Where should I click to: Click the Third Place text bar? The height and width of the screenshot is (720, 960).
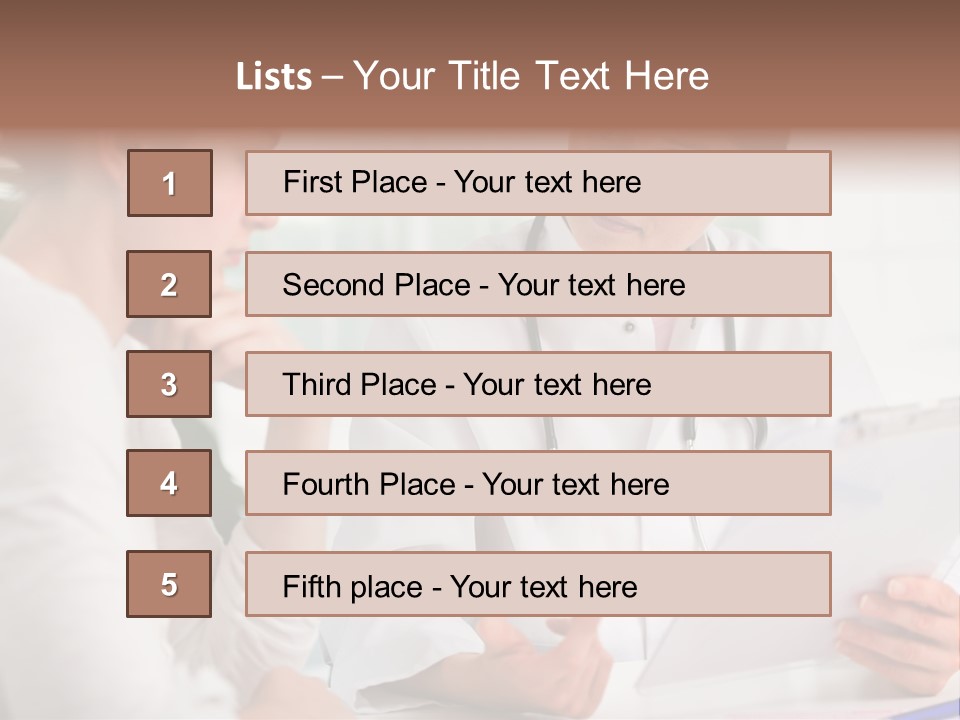(x=538, y=384)
